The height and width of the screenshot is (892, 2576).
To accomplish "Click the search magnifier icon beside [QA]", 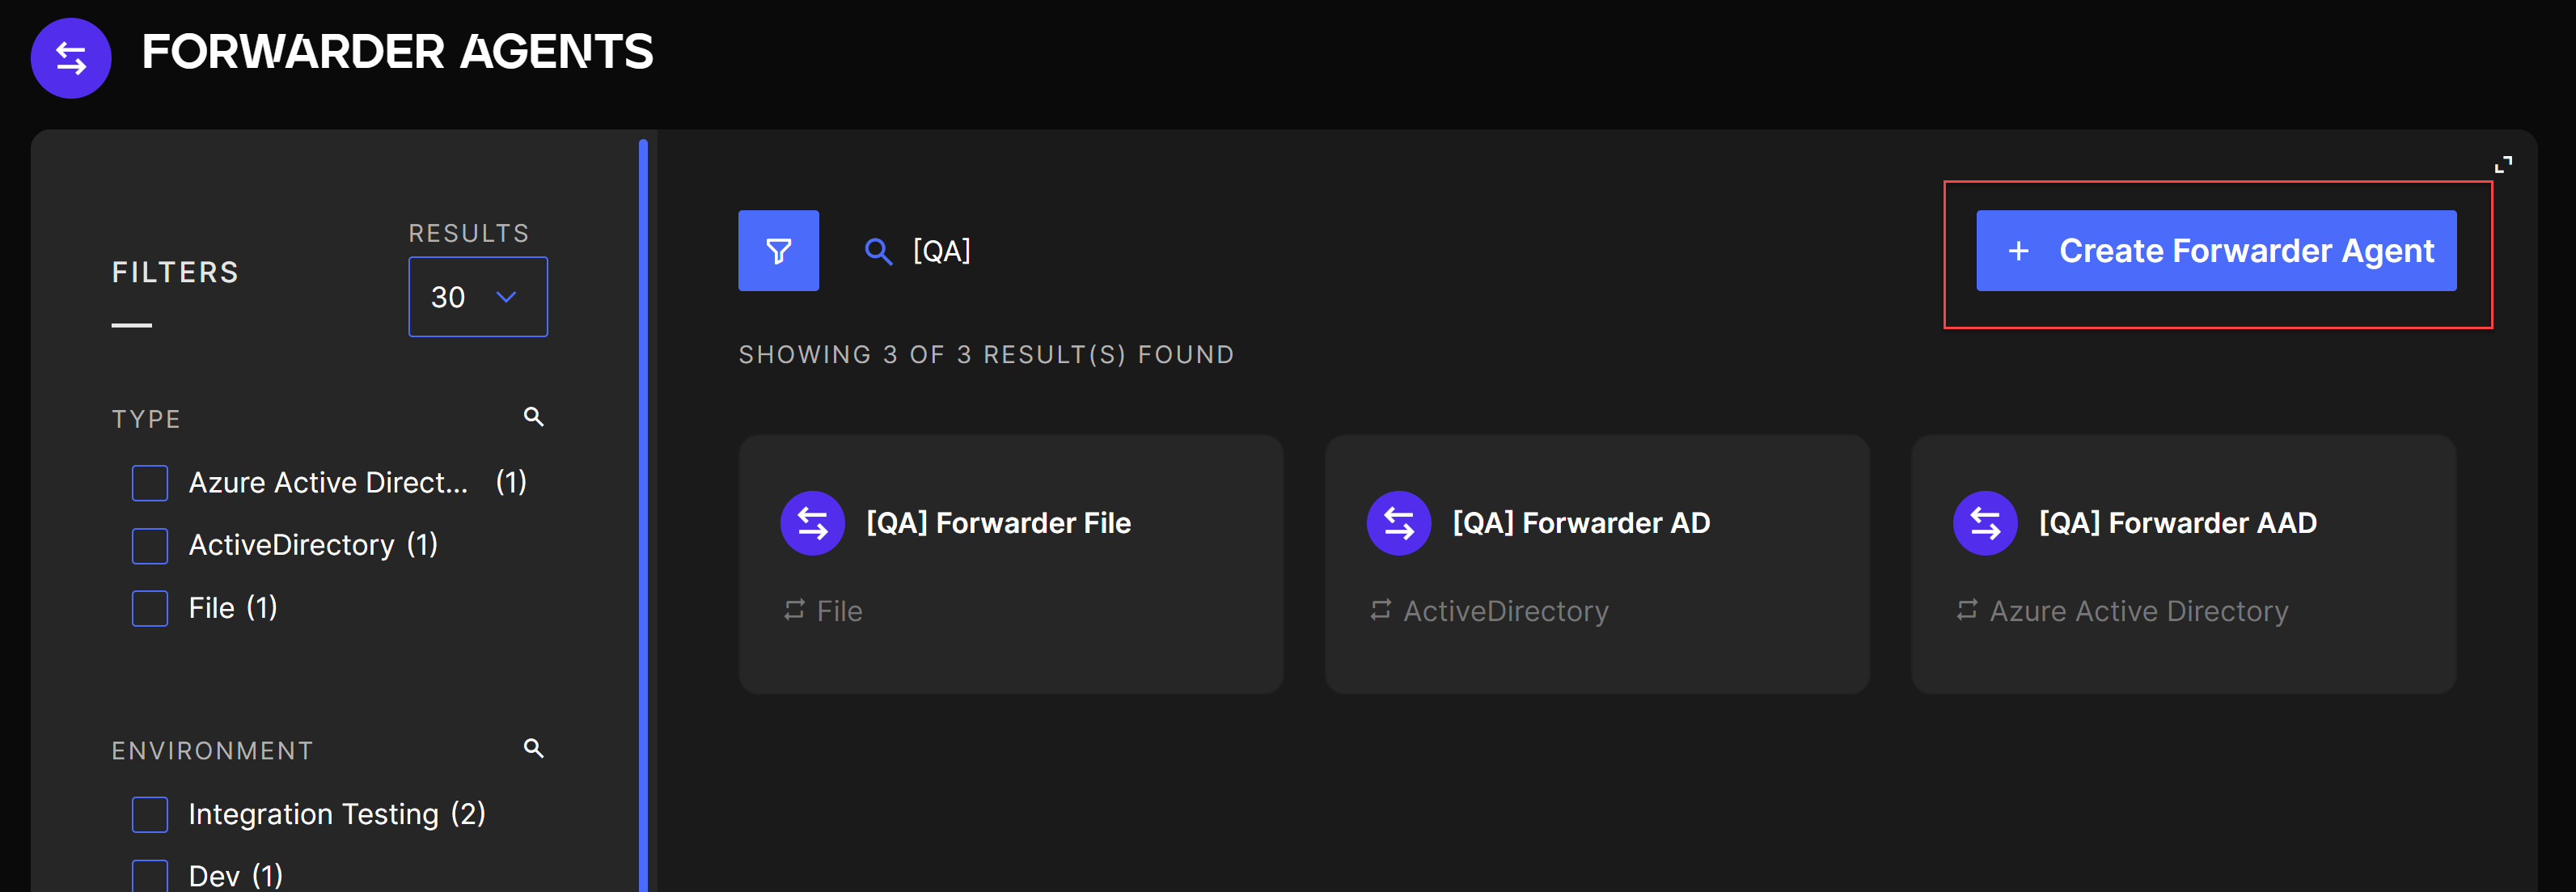I will tap(878, 251).
